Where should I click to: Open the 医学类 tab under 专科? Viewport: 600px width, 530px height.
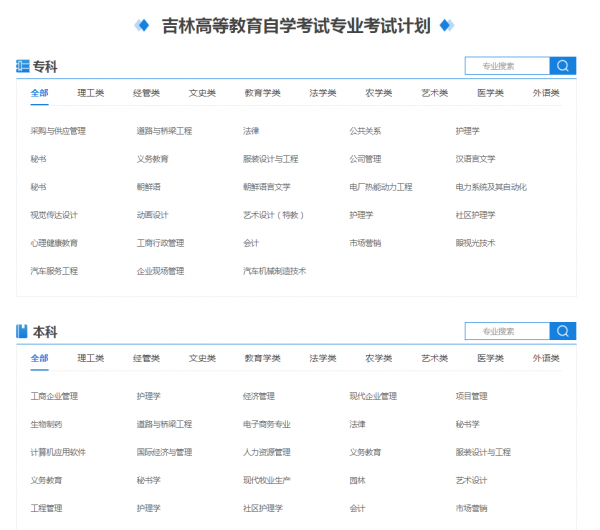(x=490, y=93)
